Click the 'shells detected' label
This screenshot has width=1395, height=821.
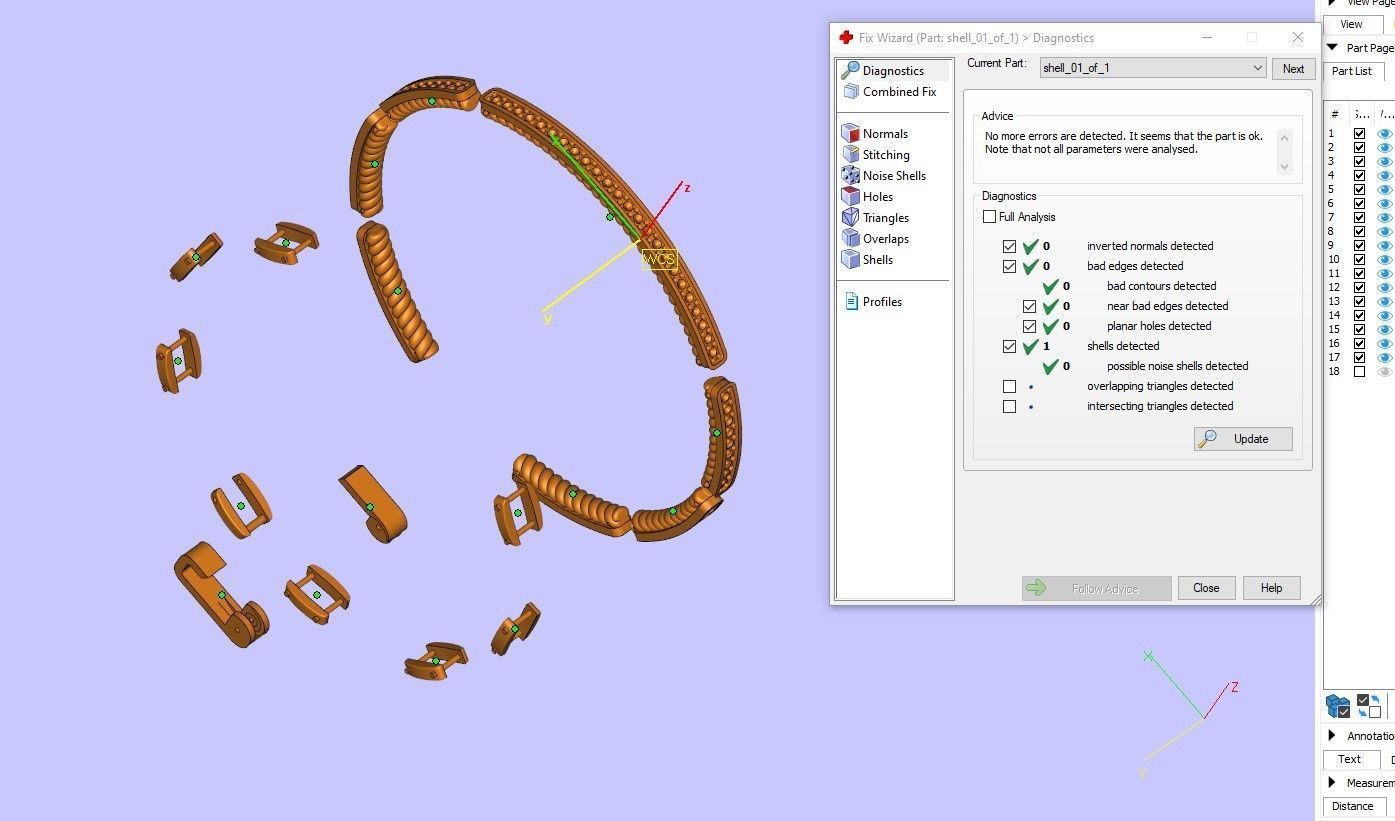[1123, 346]
